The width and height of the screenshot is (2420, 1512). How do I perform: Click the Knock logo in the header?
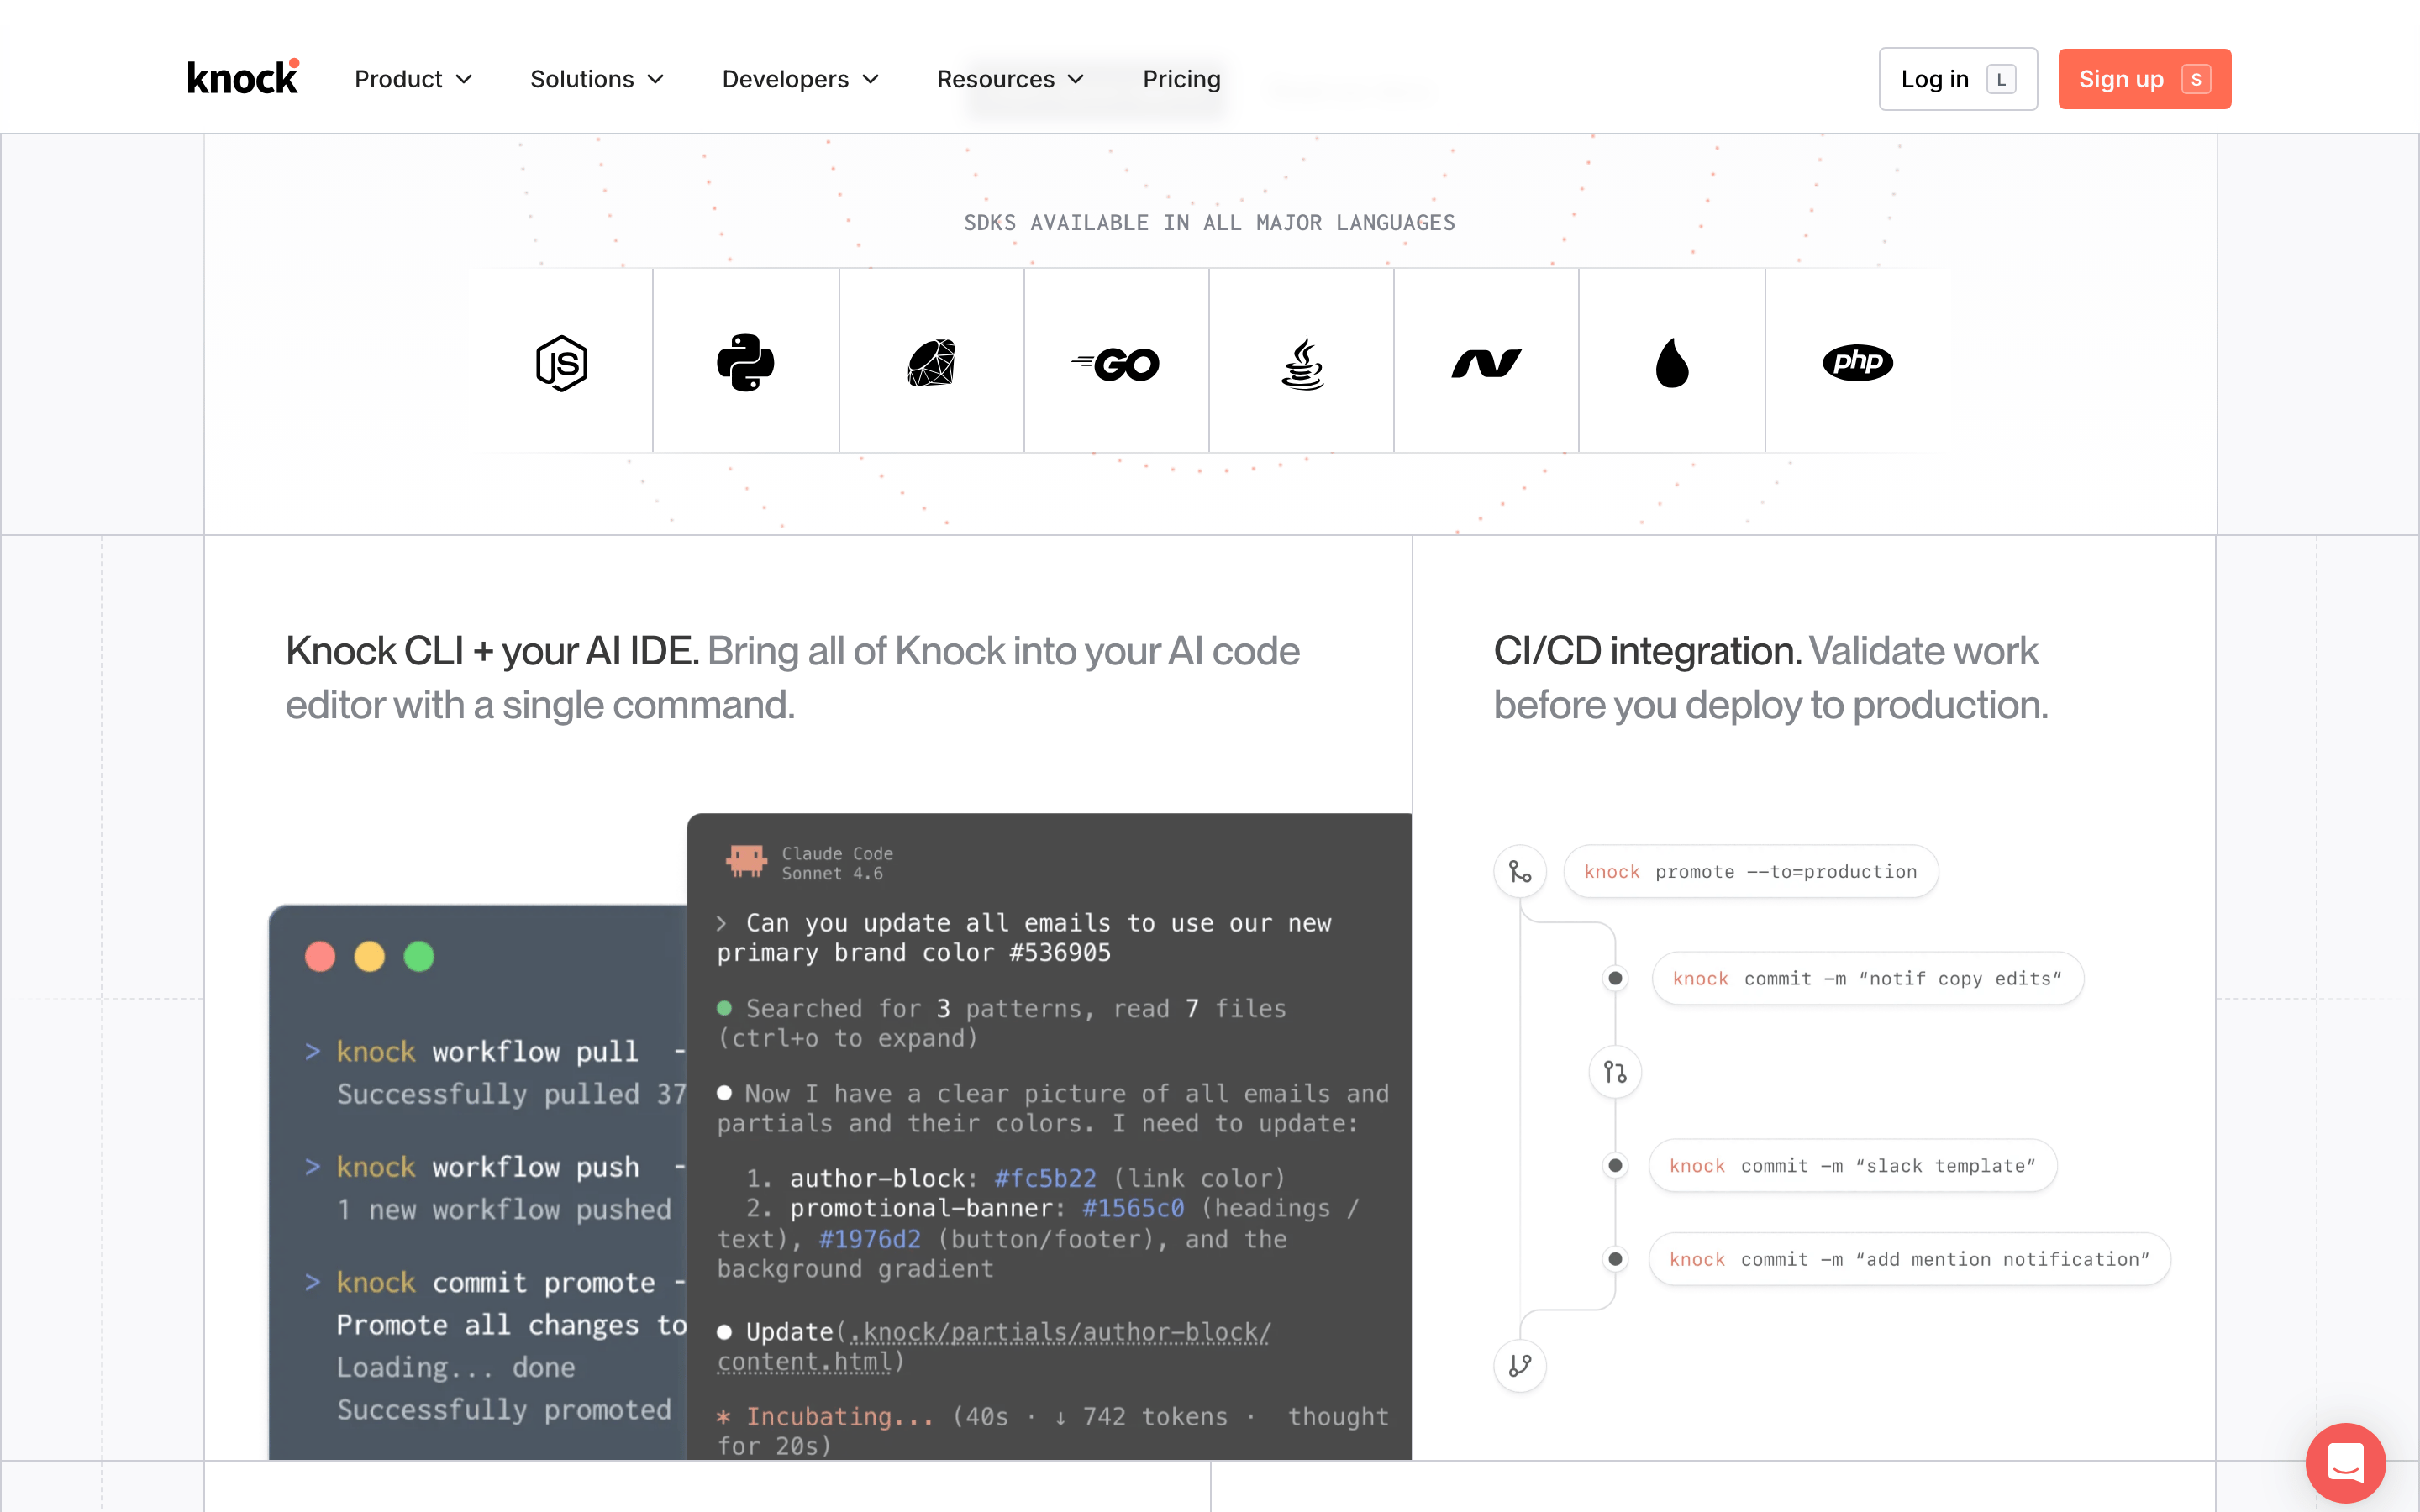[x=243, y=77]
